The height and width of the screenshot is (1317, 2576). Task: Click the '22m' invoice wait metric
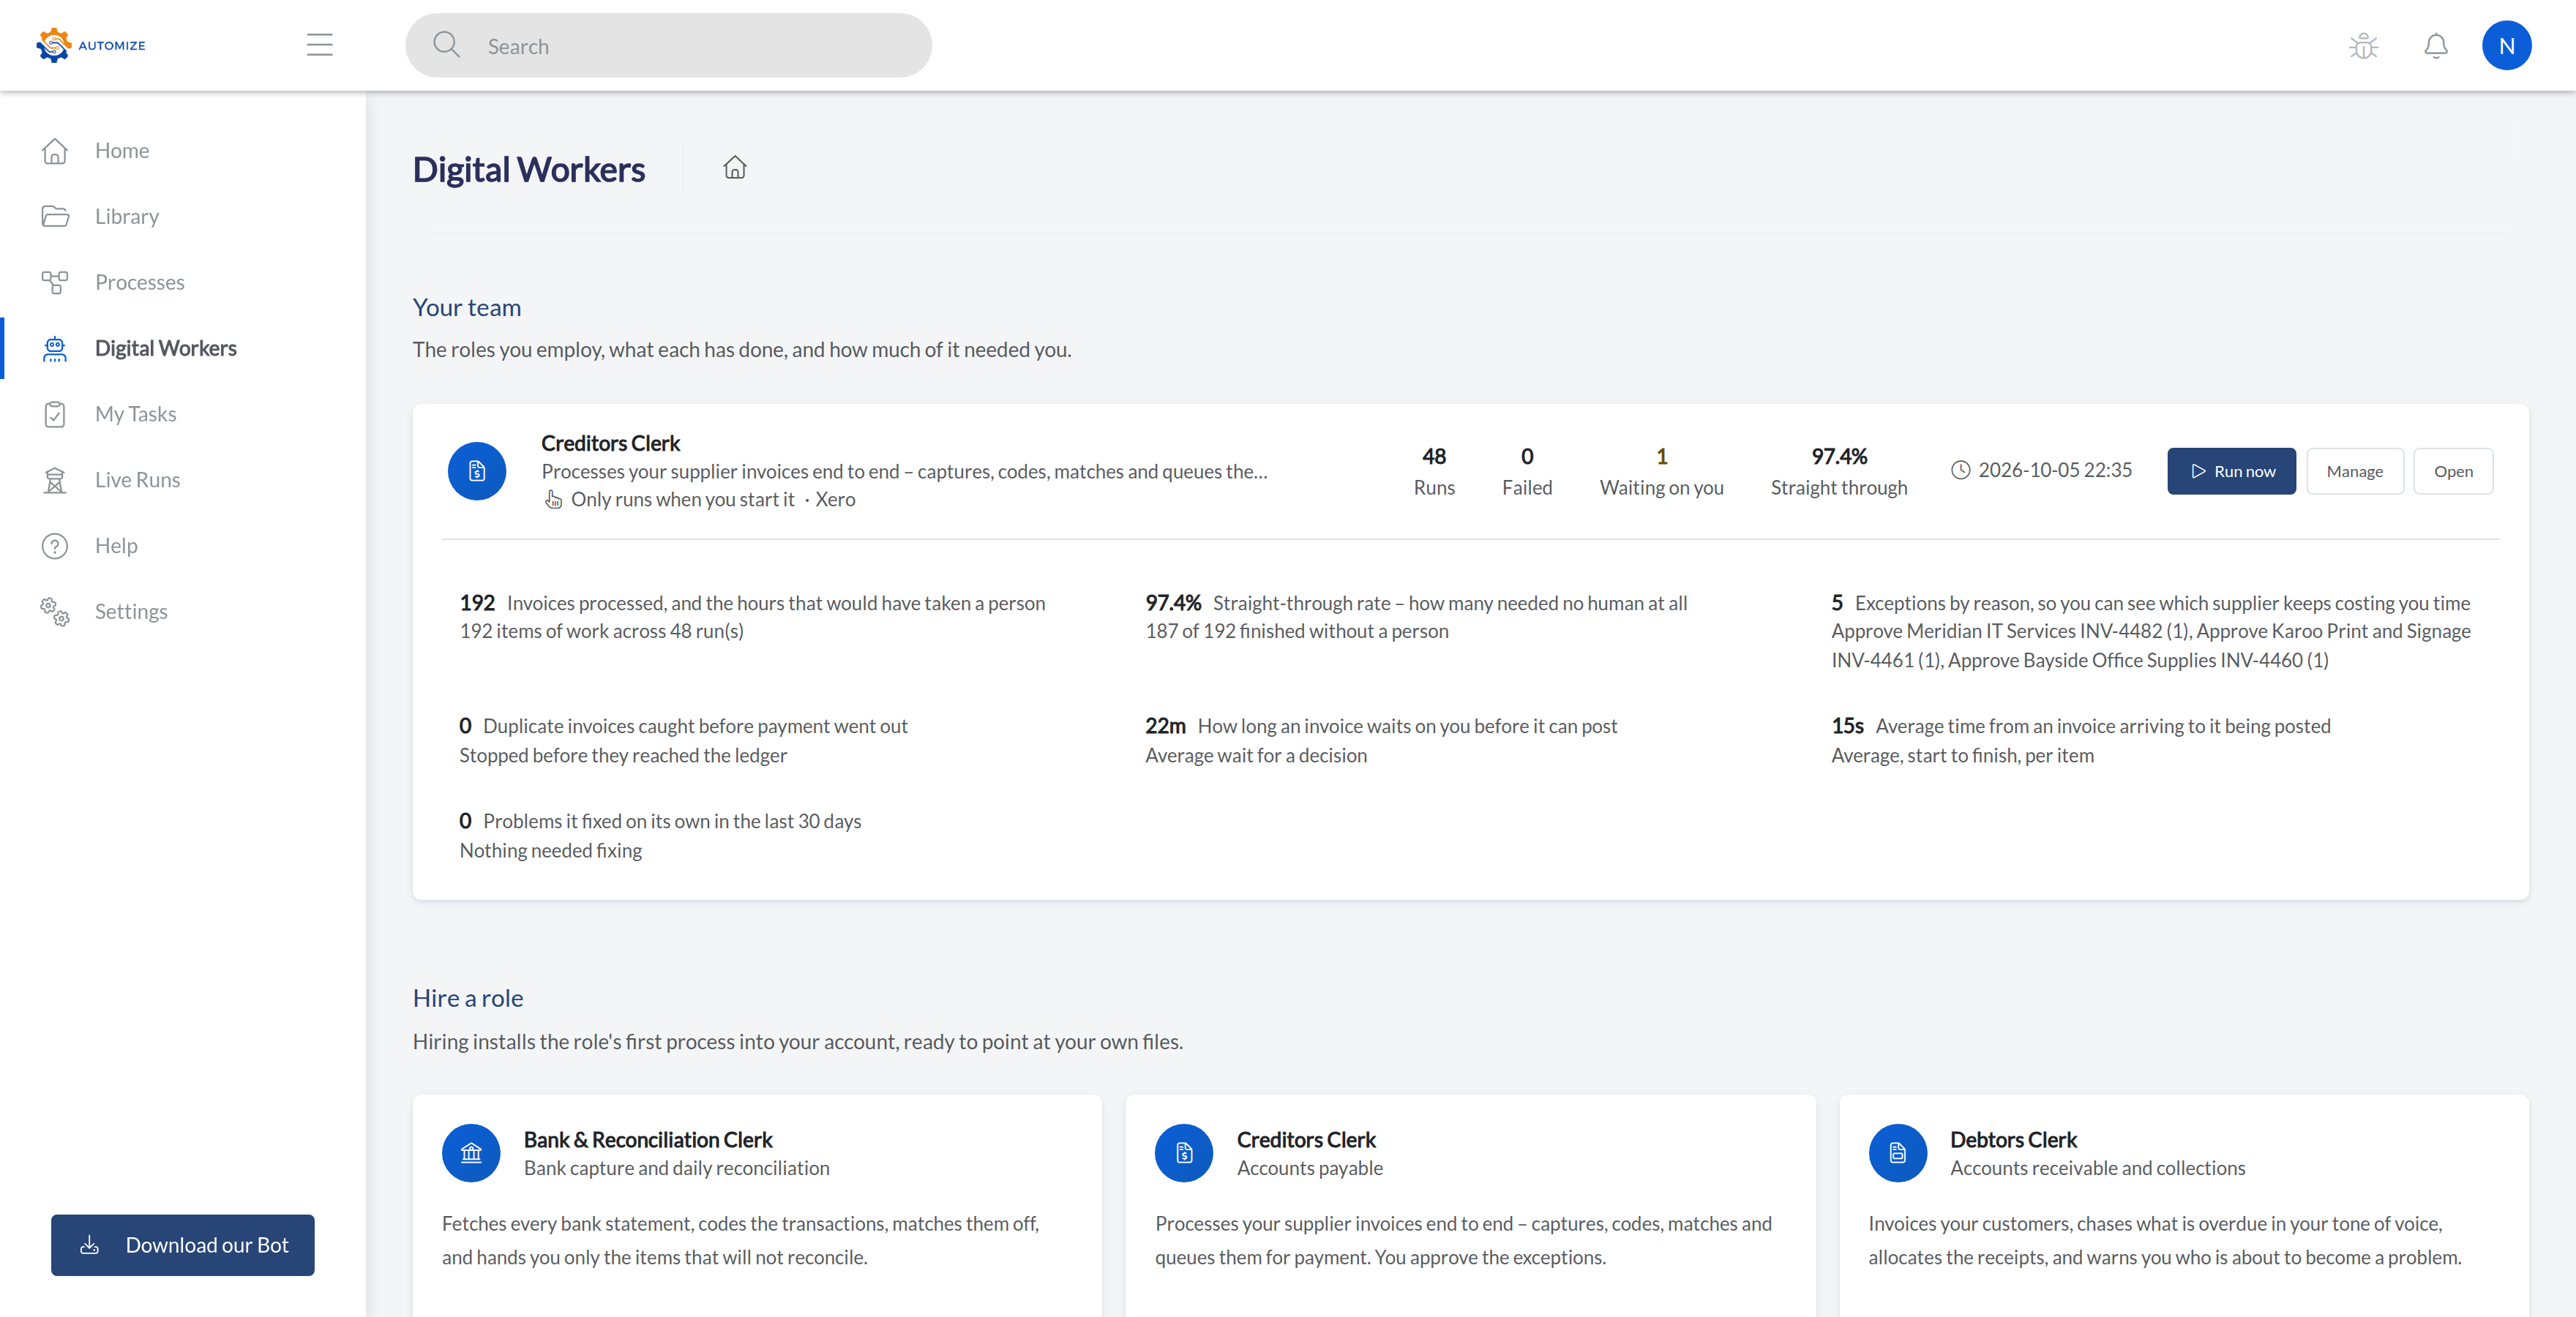click(1380, 740)
